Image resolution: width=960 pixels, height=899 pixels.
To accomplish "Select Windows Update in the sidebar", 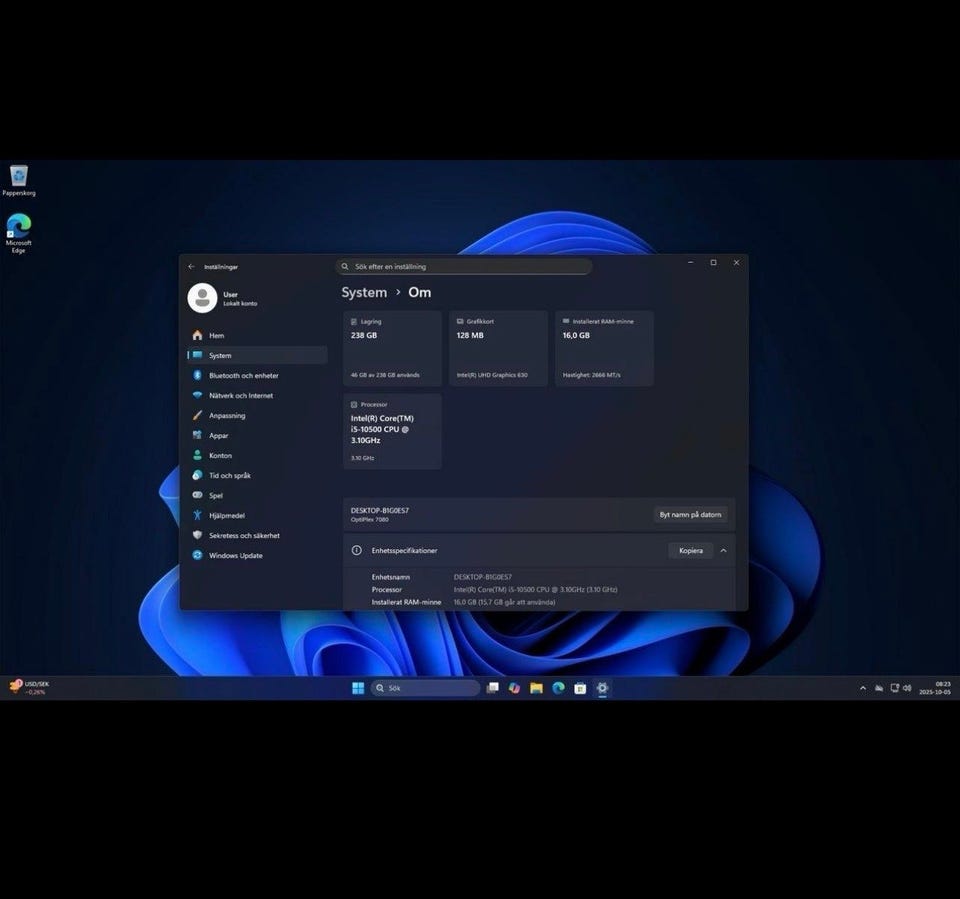I will pos(235,556).
